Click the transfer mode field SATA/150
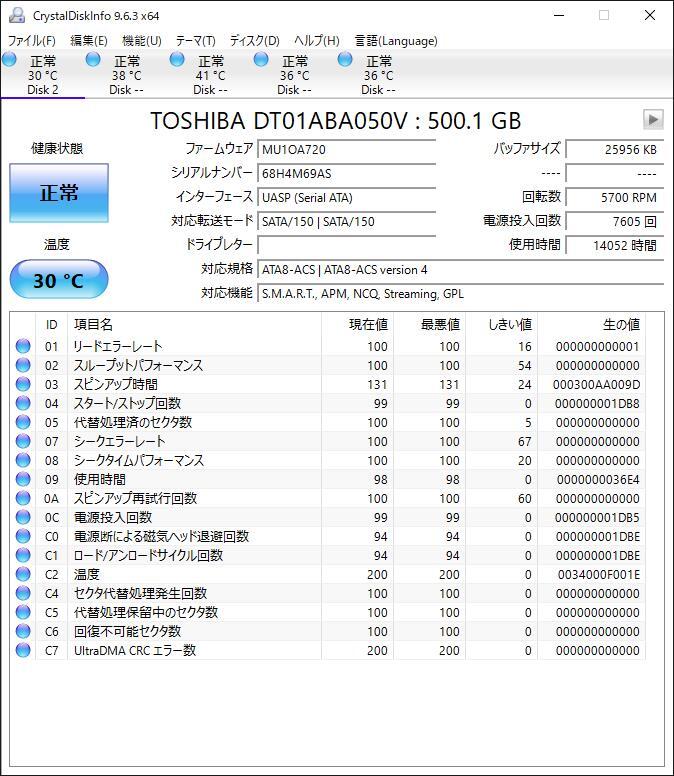Screen dimensions: 674x776 [346, 221]
